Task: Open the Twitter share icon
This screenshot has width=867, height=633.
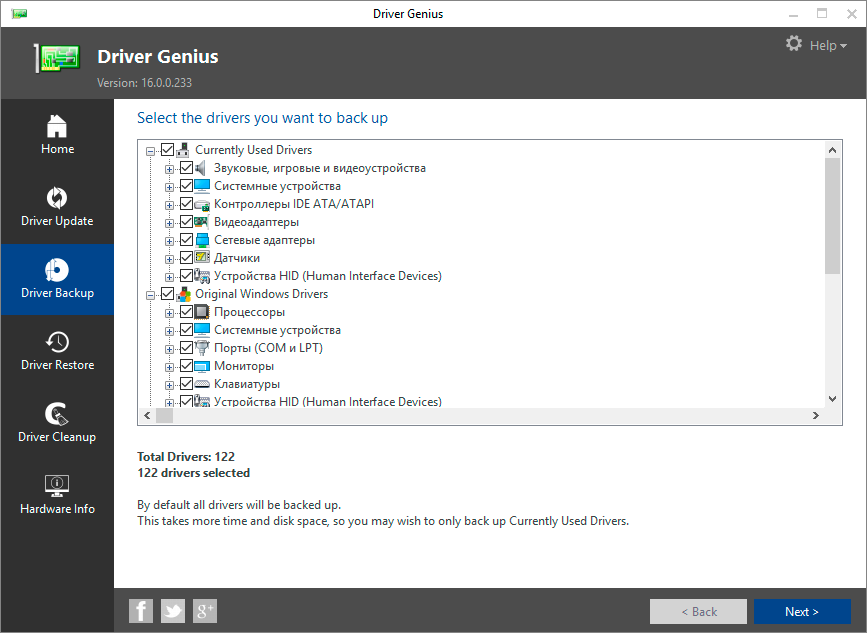Action: click(x=173, y=611)
